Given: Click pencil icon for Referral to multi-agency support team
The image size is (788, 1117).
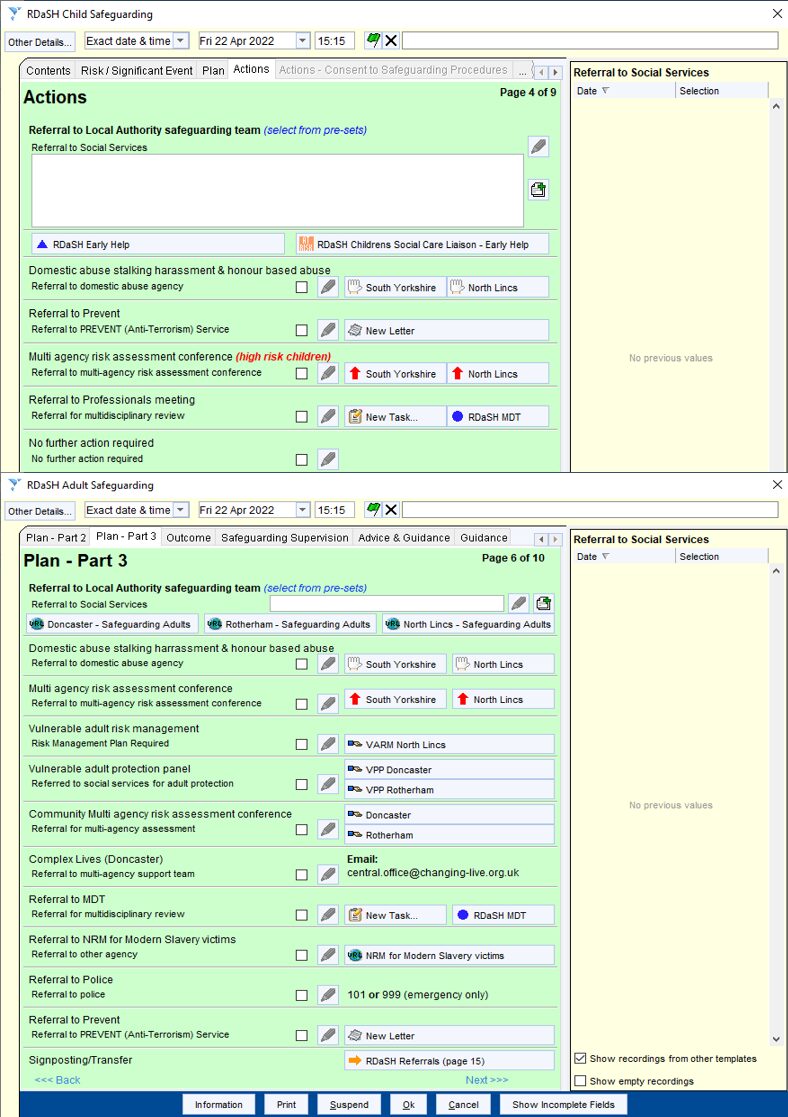Looking at the screenshot, I should click(328, 874).
